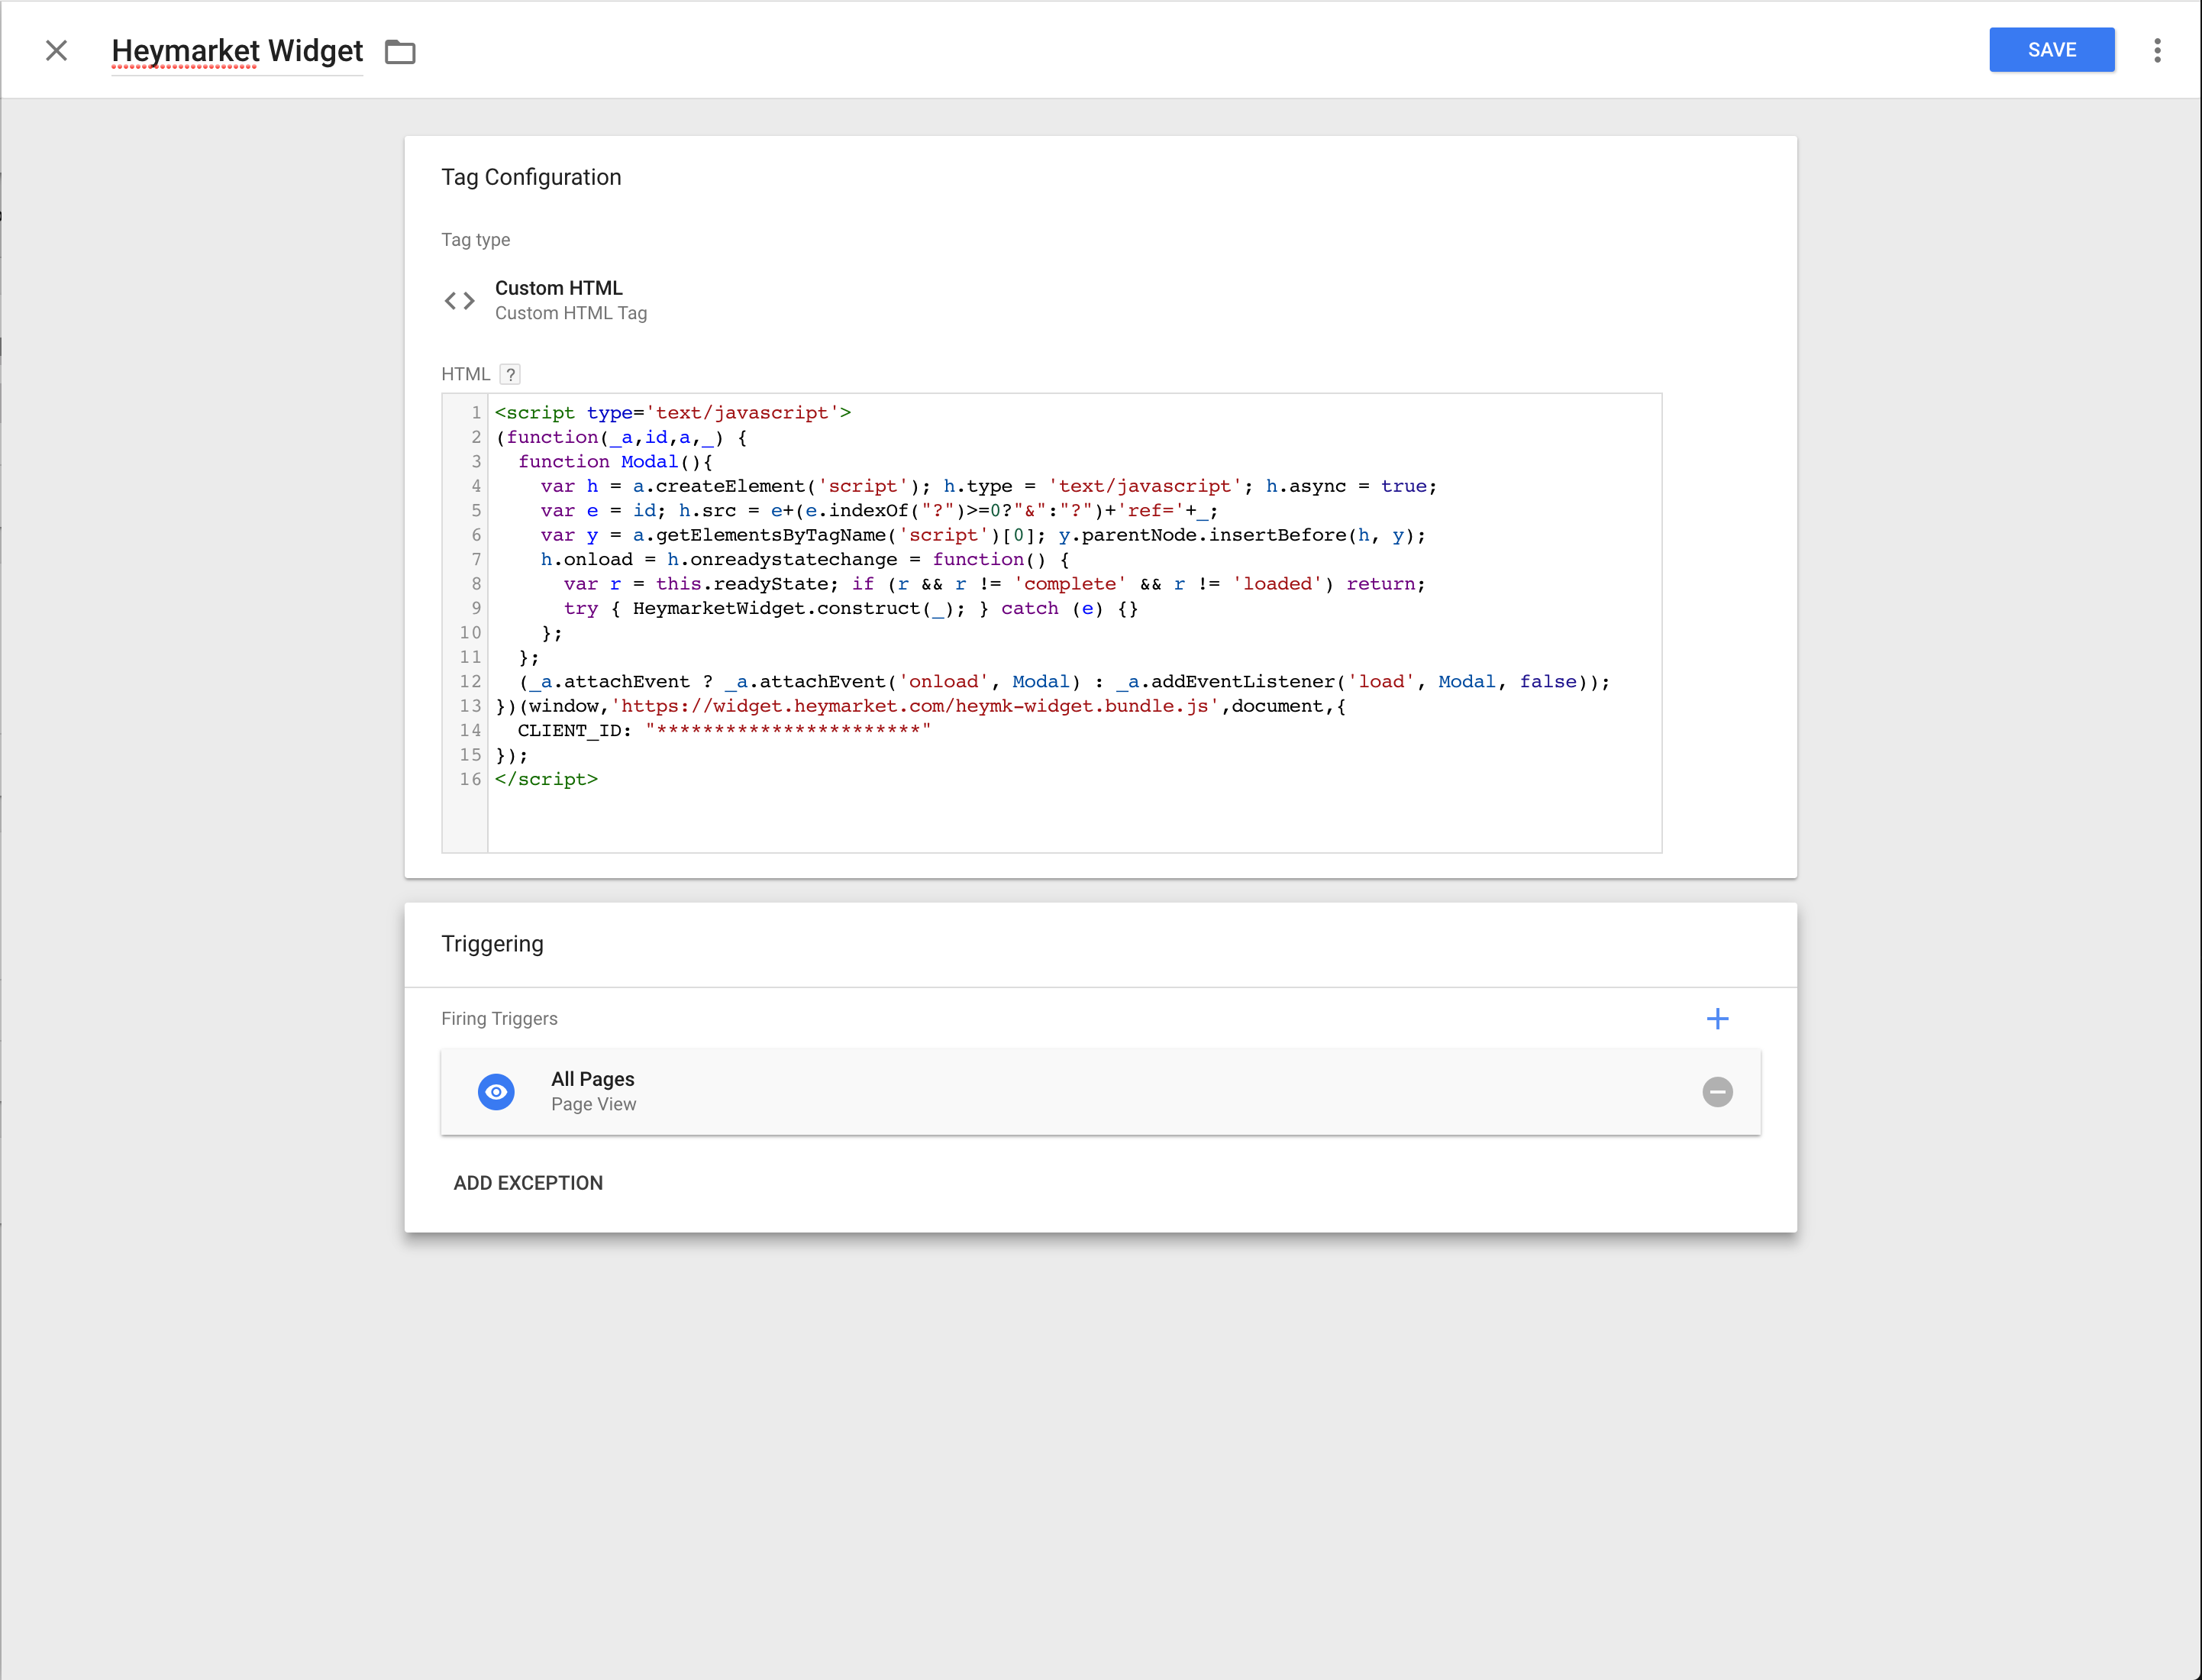Viewport: 2202px width, 1680px height.
Task: Click the folder icon next to tag name
Action: click(400, 52)
